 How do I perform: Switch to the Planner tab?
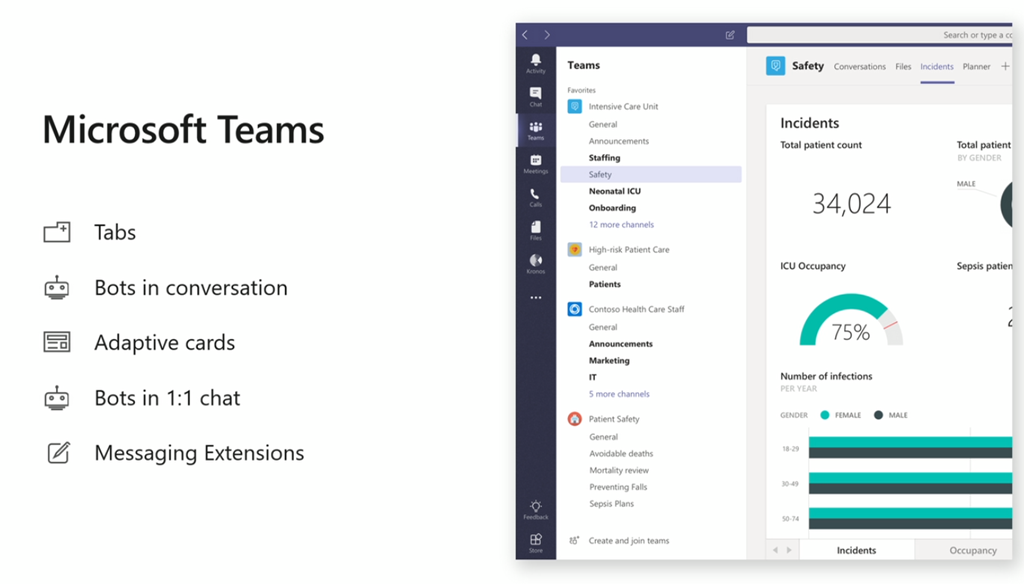(x=976, y=67)
